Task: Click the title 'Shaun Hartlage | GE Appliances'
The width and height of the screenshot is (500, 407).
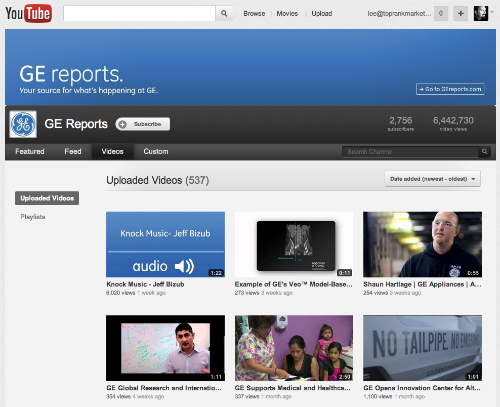Action: click(422, 284)
